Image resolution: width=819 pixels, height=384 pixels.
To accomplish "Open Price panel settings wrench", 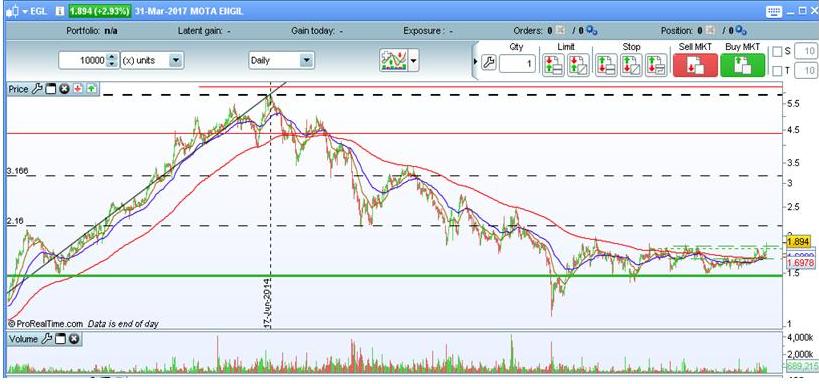I will (x=37, y=89).
